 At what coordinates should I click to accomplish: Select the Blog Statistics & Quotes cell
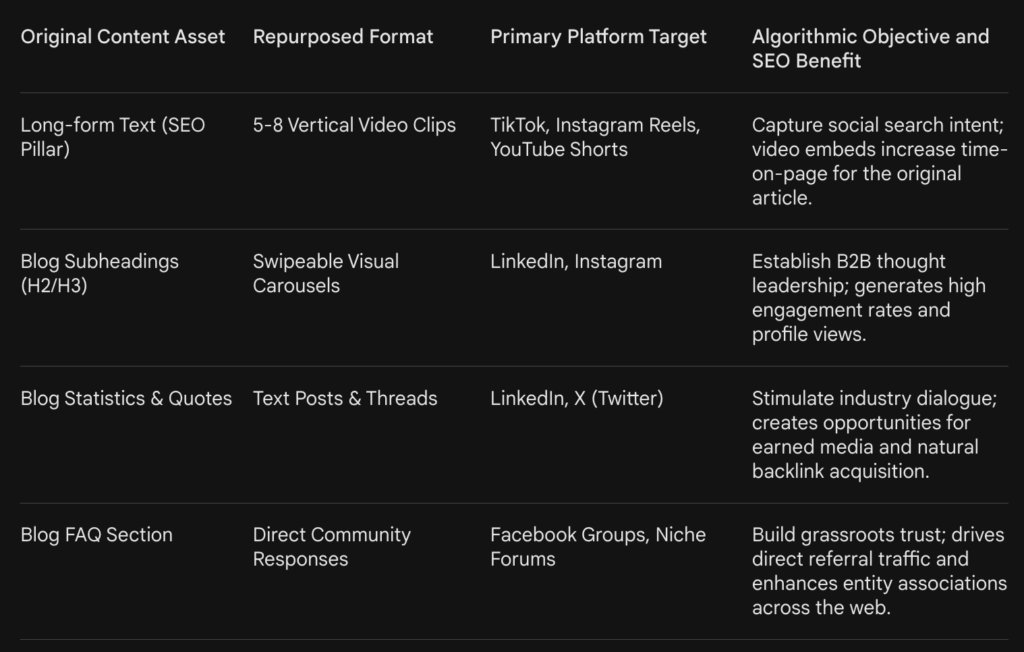126,398
